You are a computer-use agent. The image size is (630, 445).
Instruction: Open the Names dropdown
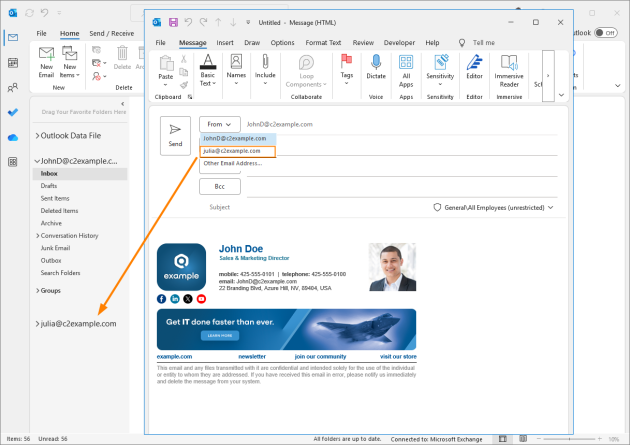[x=236, y=70]
